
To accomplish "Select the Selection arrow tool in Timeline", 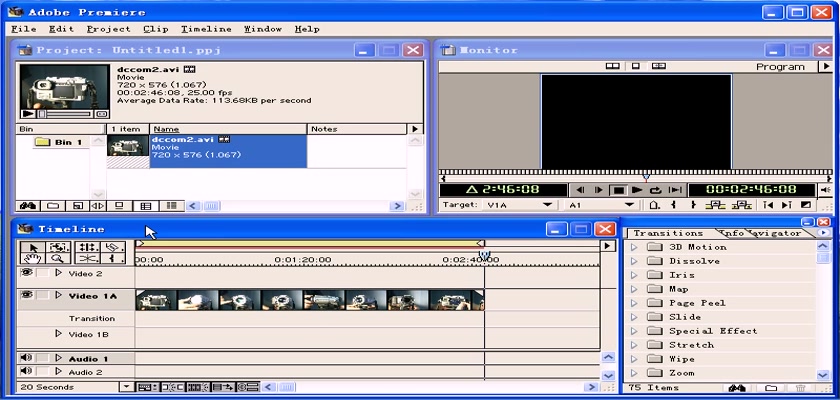I will click(34, 247).
